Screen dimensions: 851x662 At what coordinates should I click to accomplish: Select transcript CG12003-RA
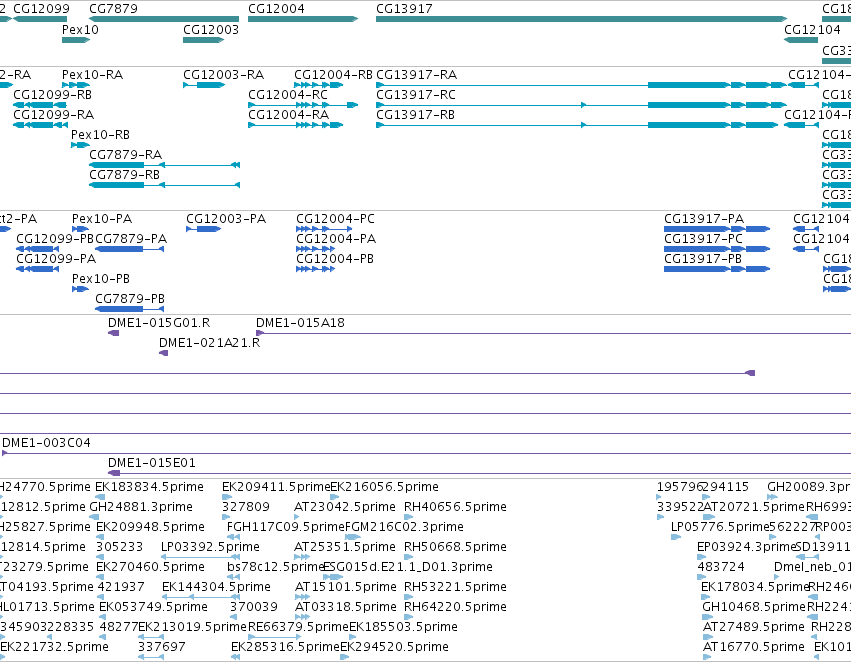point(204,85)
